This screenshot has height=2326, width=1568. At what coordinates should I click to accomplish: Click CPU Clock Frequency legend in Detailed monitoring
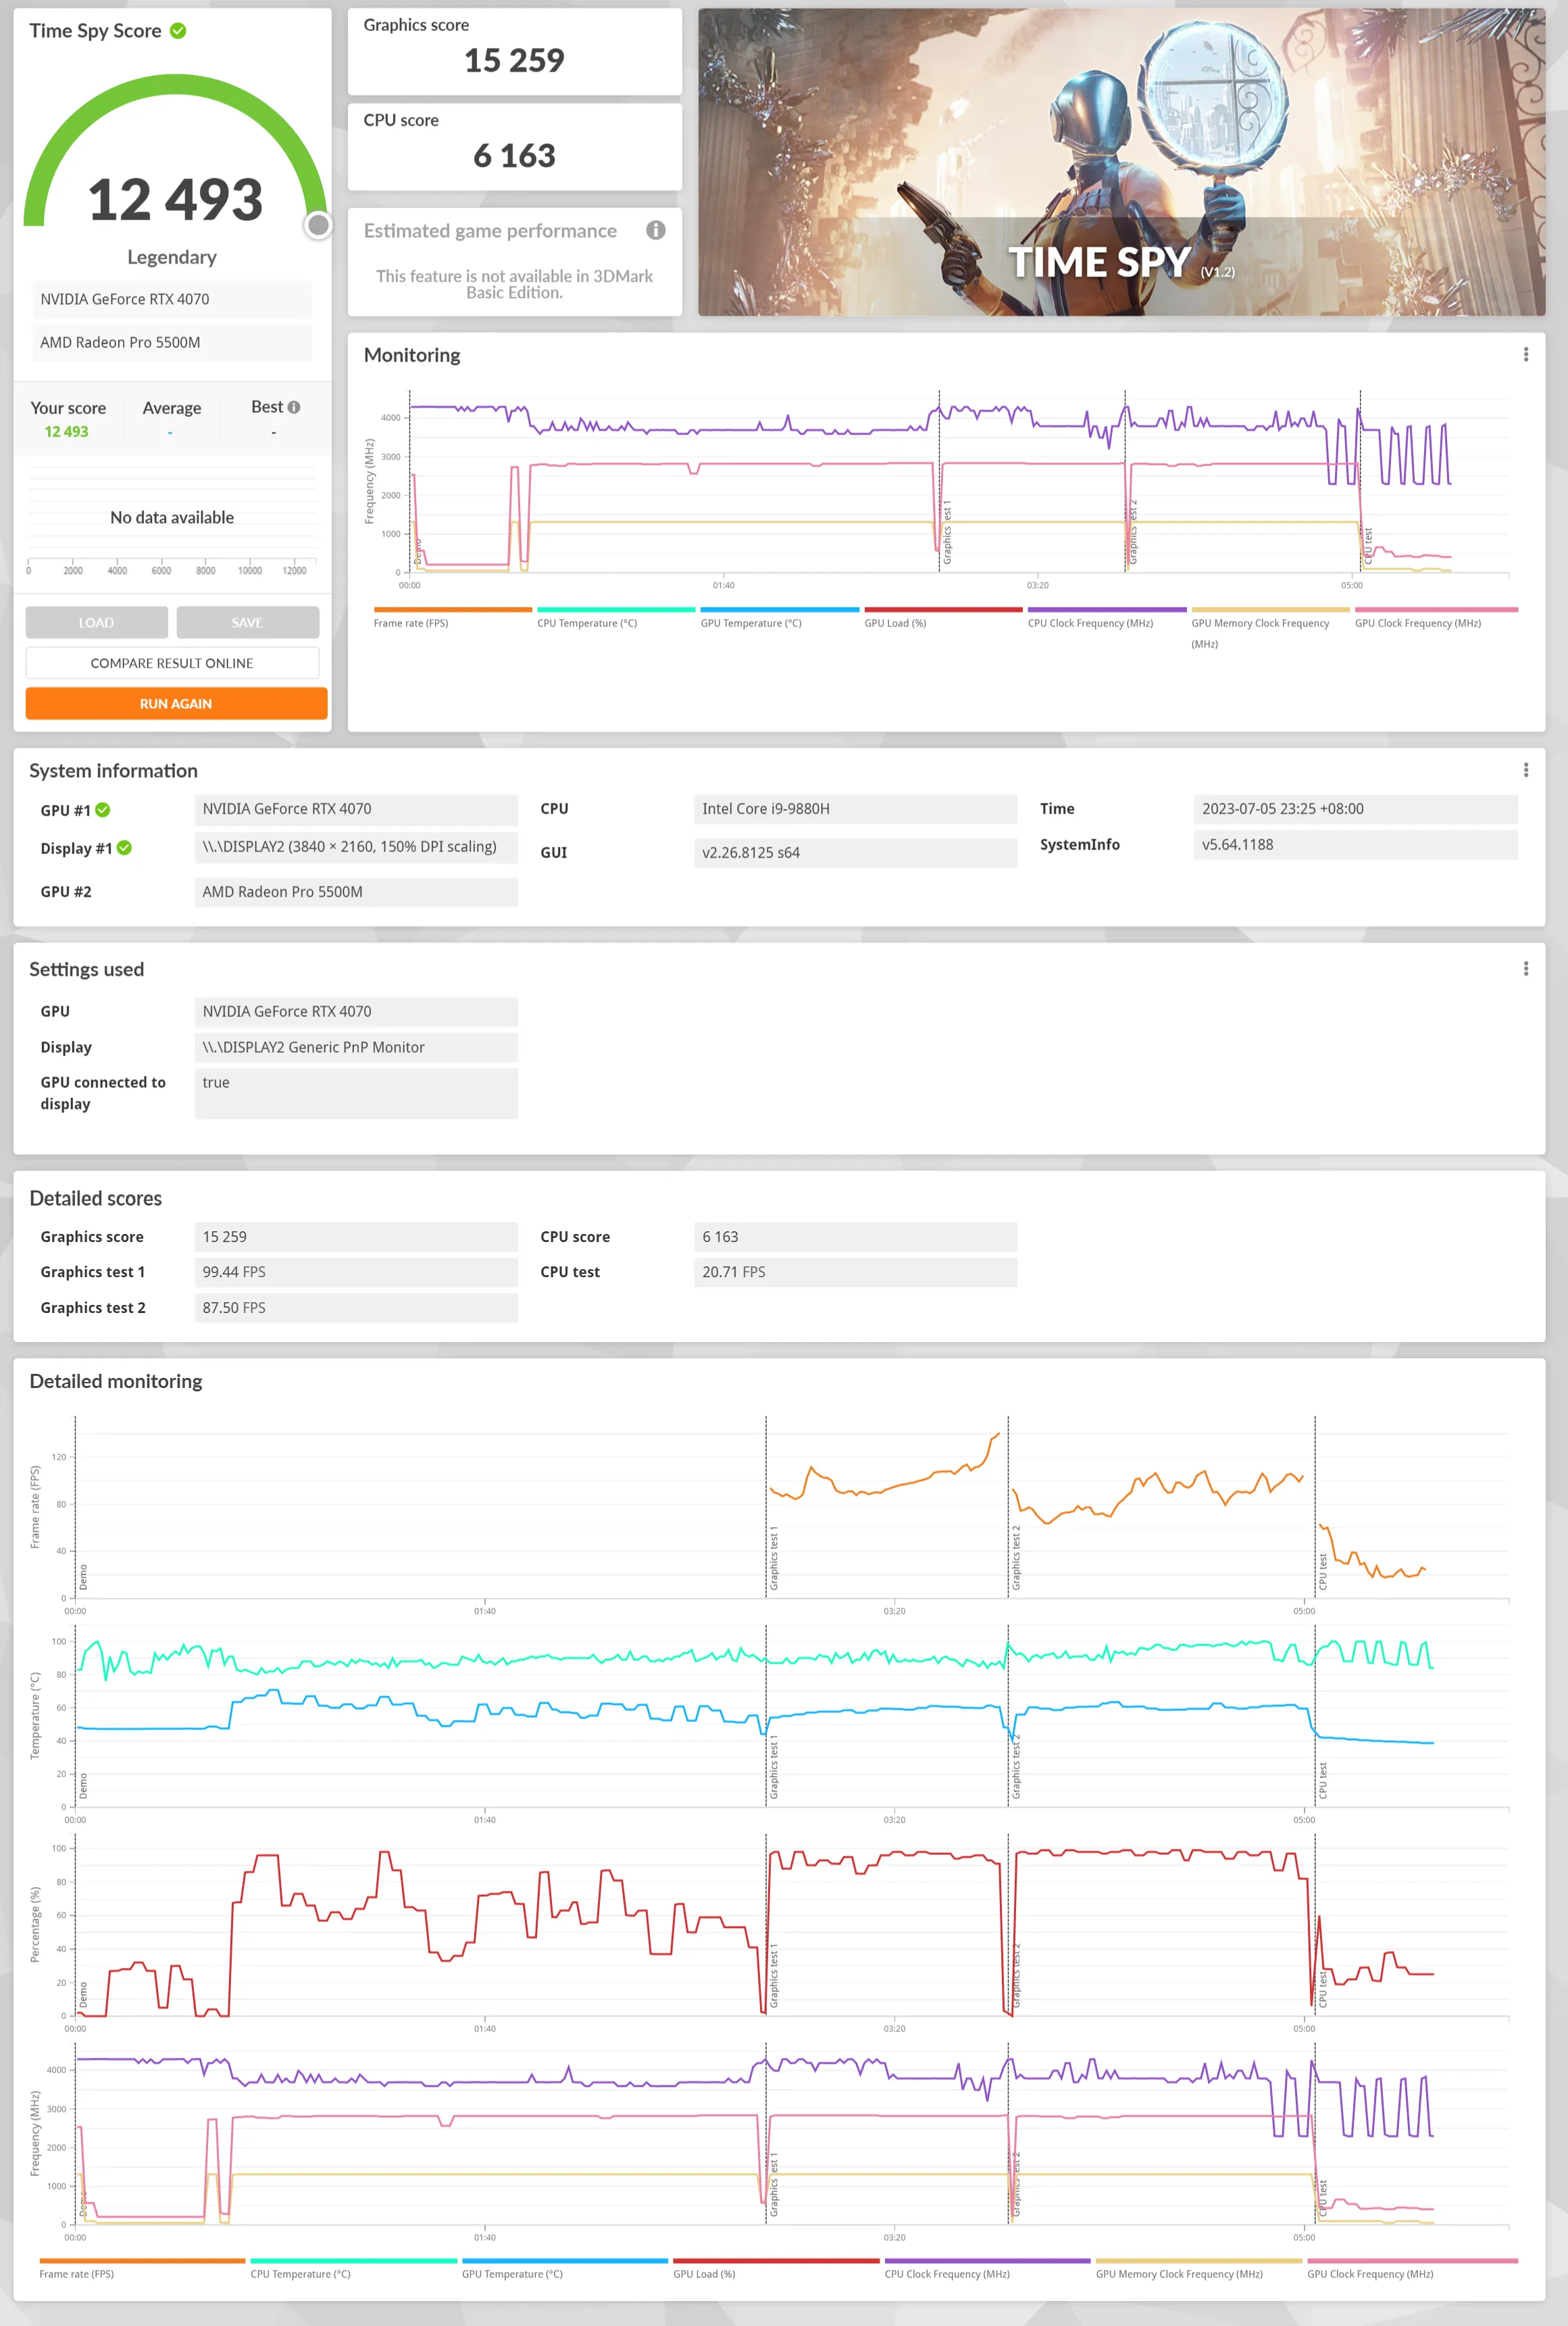click(x=987, y=2268)
